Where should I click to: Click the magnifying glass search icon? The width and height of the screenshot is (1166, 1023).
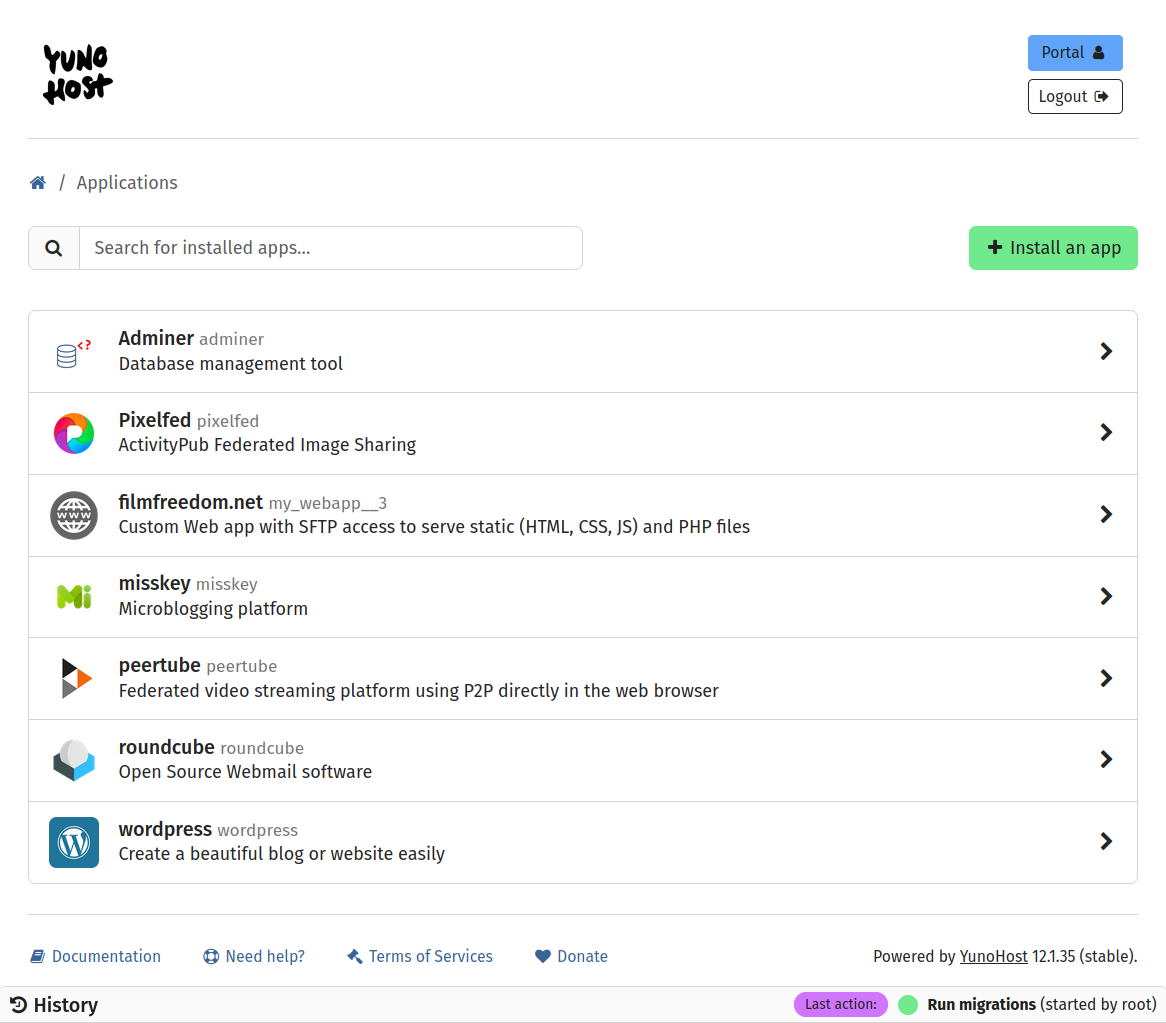click(x=54, y=248)
